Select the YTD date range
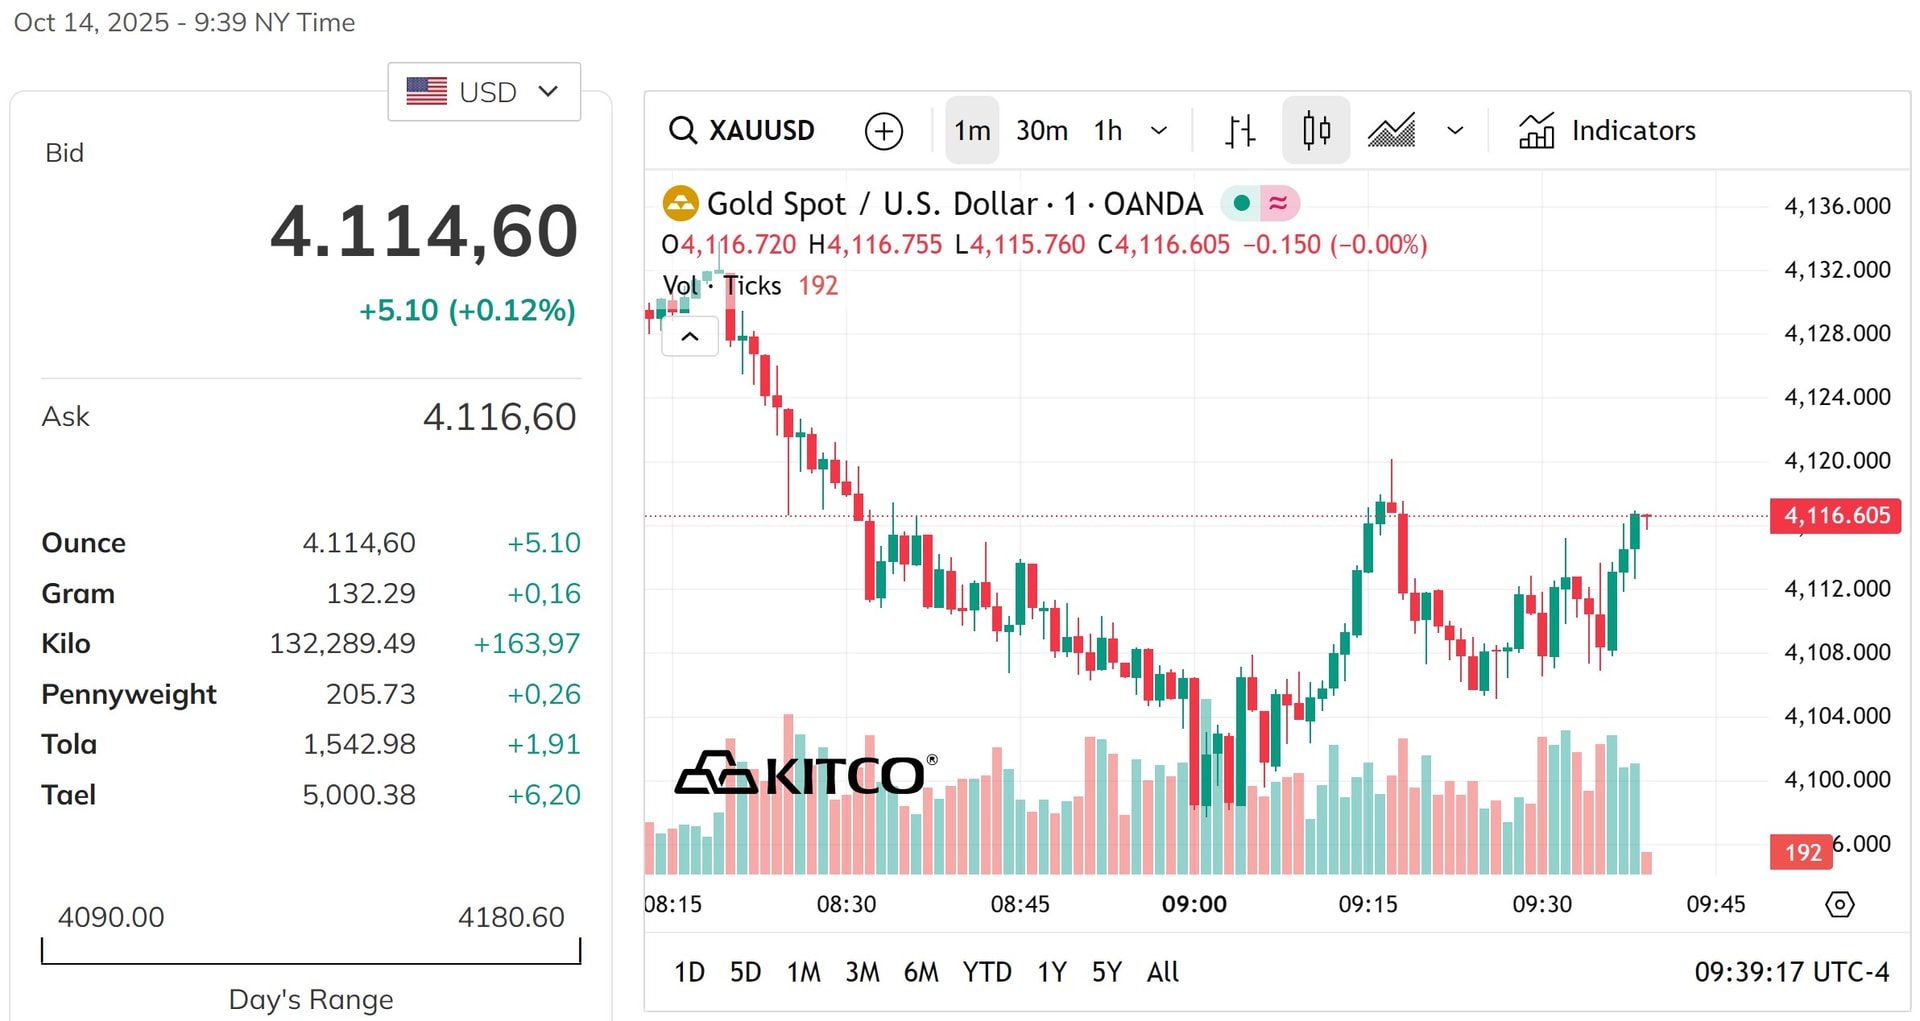1920x1021 pixels. point(987,972)
